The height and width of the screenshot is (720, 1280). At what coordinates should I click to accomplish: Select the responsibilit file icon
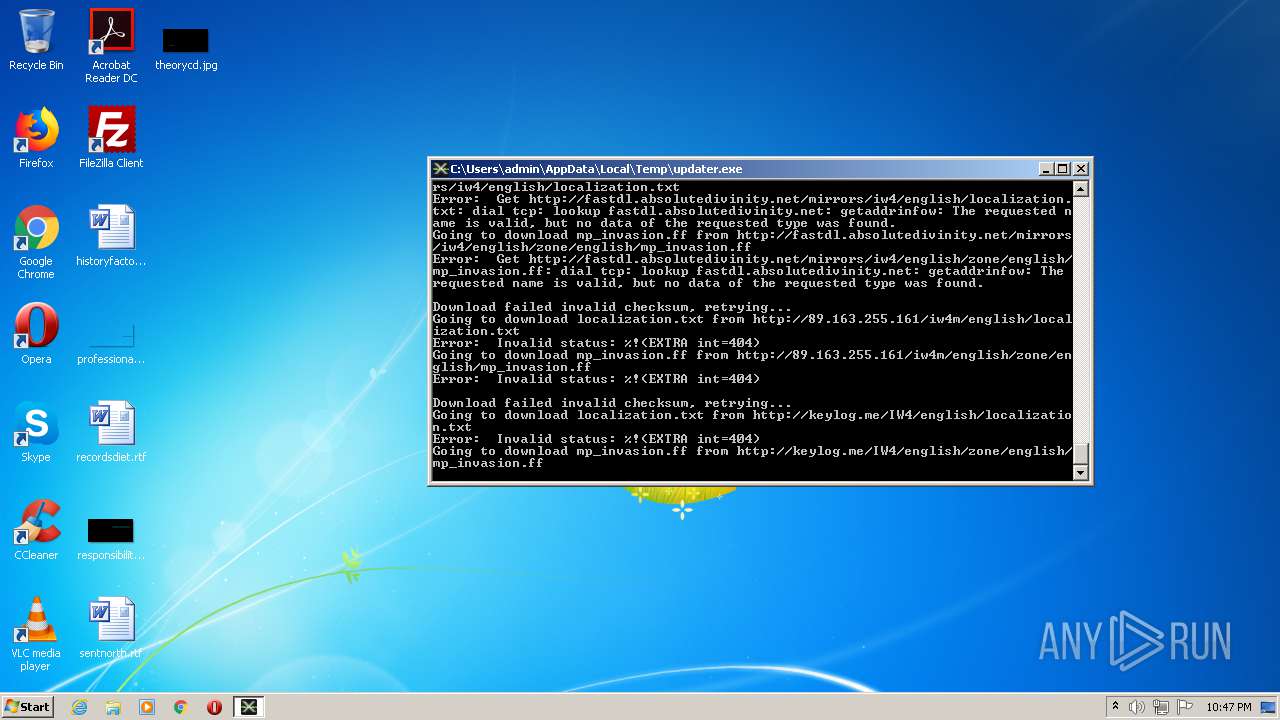pyautogui.click(x=111, y=538)
